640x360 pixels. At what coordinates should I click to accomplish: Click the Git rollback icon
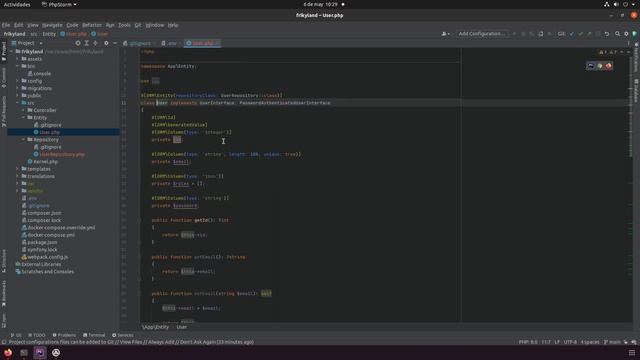click(607, 33)
